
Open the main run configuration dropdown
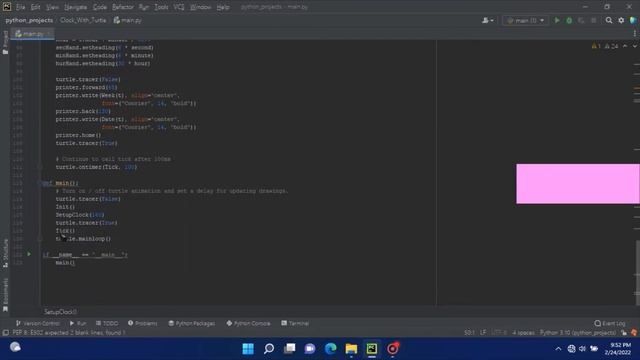(526, 20)
